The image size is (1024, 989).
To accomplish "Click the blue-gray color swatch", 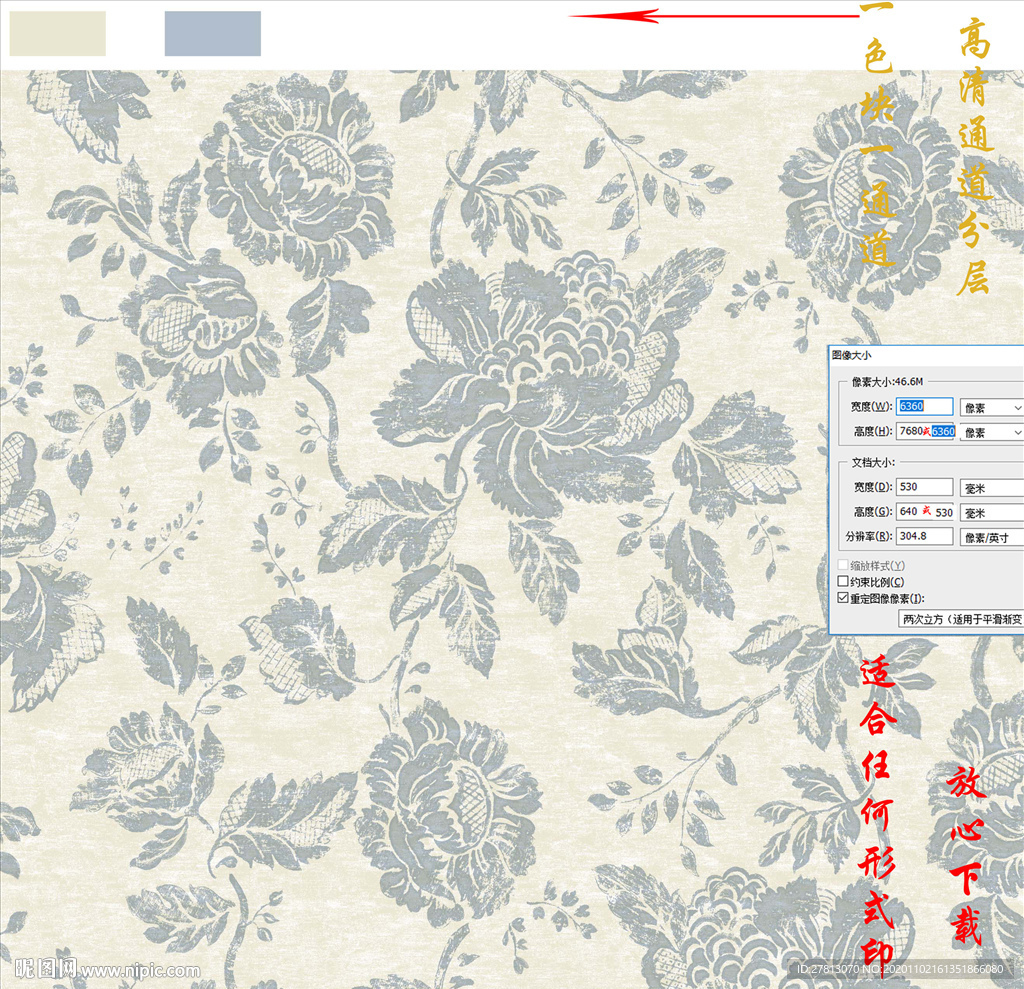I will click(213, 33).
